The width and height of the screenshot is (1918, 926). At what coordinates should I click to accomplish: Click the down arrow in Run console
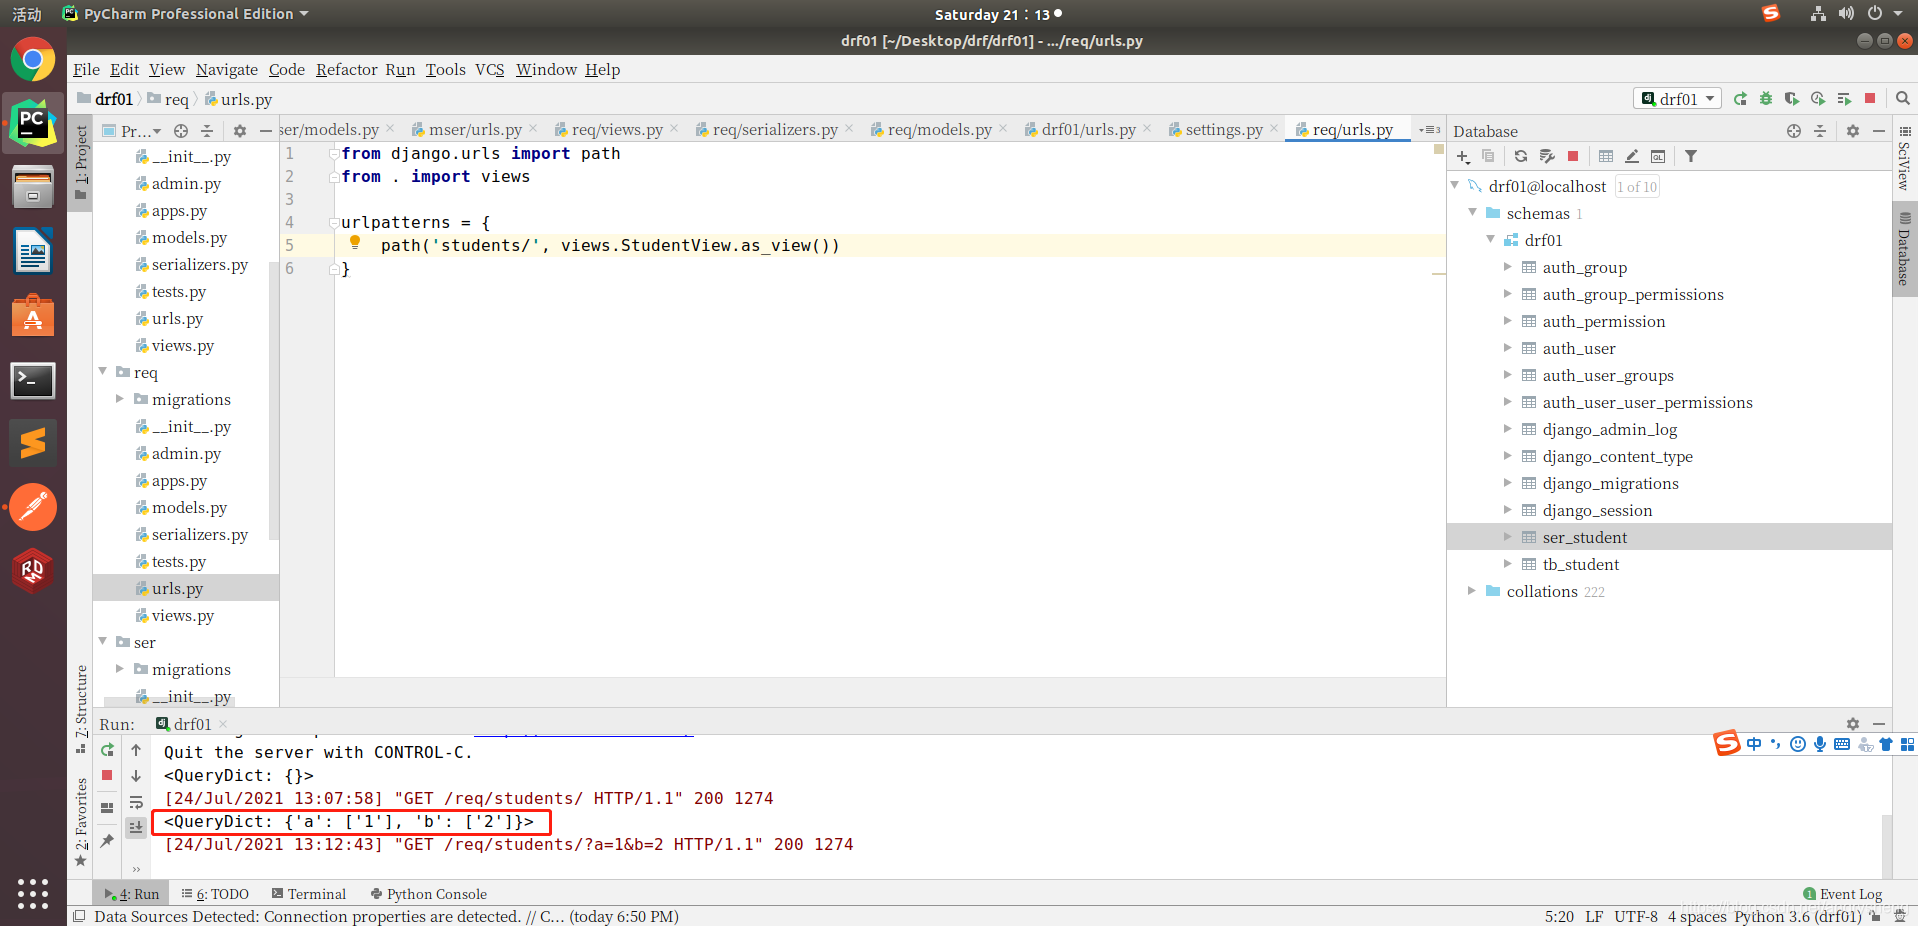click(136, 776)
